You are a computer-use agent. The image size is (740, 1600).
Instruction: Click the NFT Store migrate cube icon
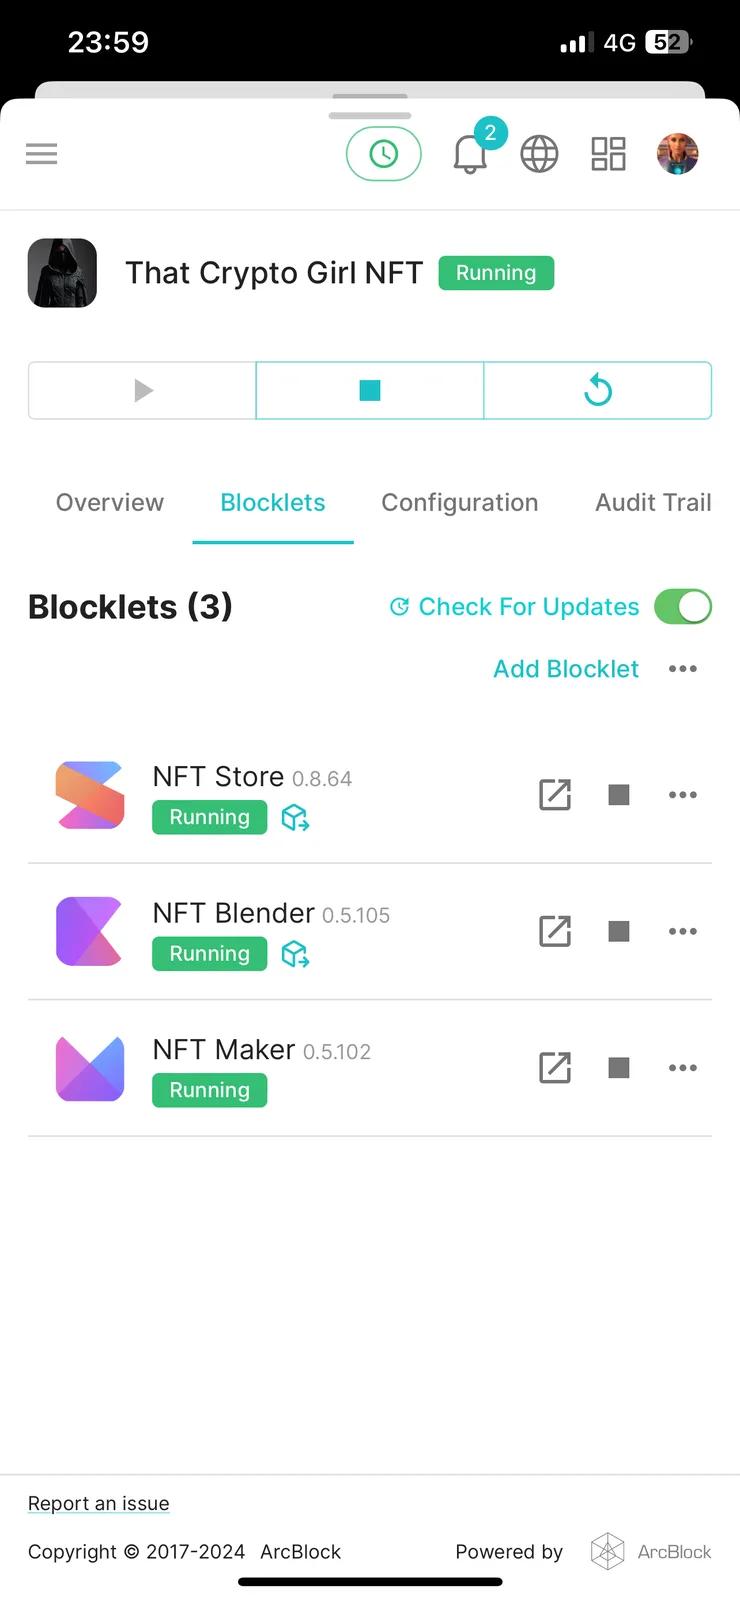click(x=295, y=818)
